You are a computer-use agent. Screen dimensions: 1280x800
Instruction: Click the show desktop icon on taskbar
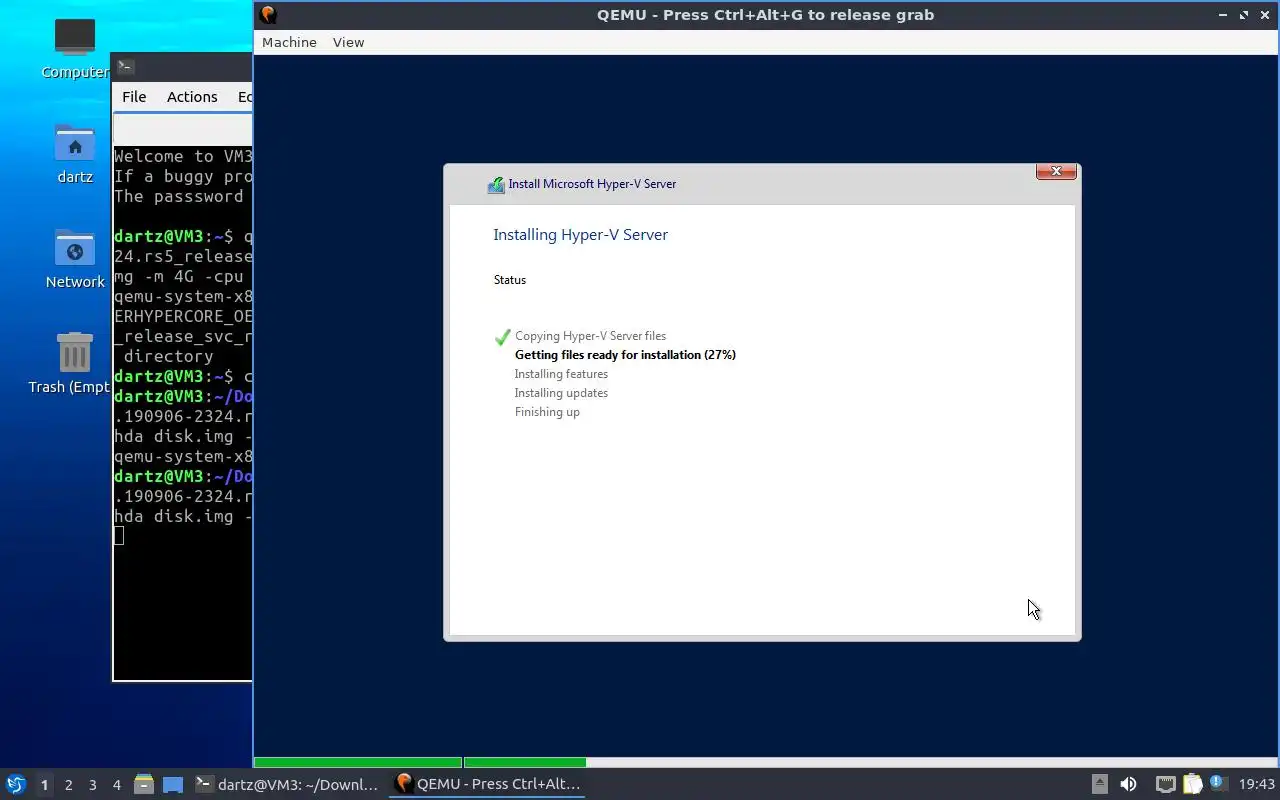point(172,784)
